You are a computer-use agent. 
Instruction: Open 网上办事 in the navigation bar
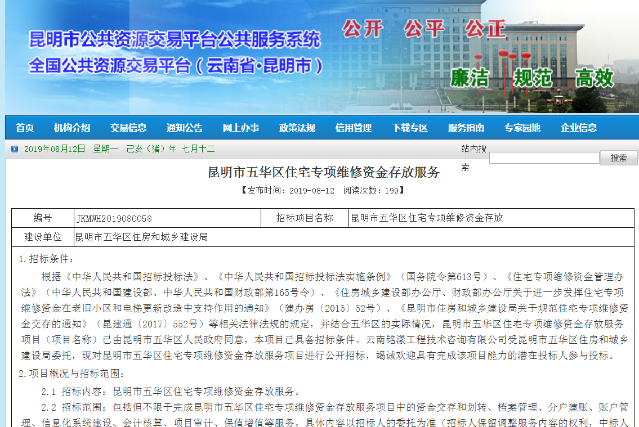241,128
